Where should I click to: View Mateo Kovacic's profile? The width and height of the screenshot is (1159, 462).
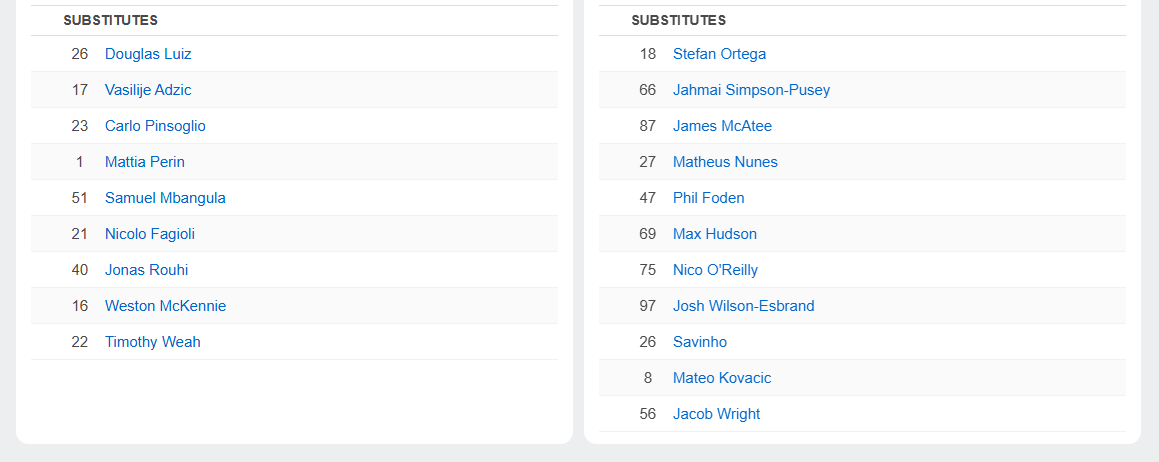pyautogui.click(x=722, y=378)
